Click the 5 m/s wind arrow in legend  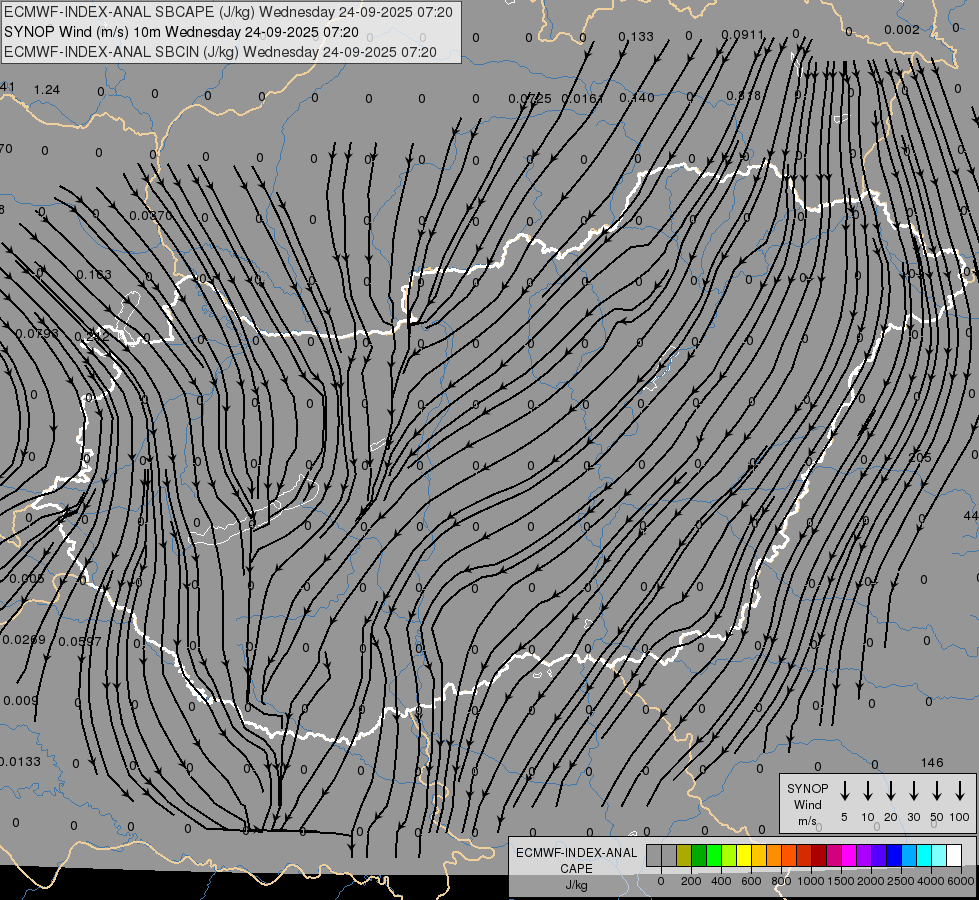845,791
